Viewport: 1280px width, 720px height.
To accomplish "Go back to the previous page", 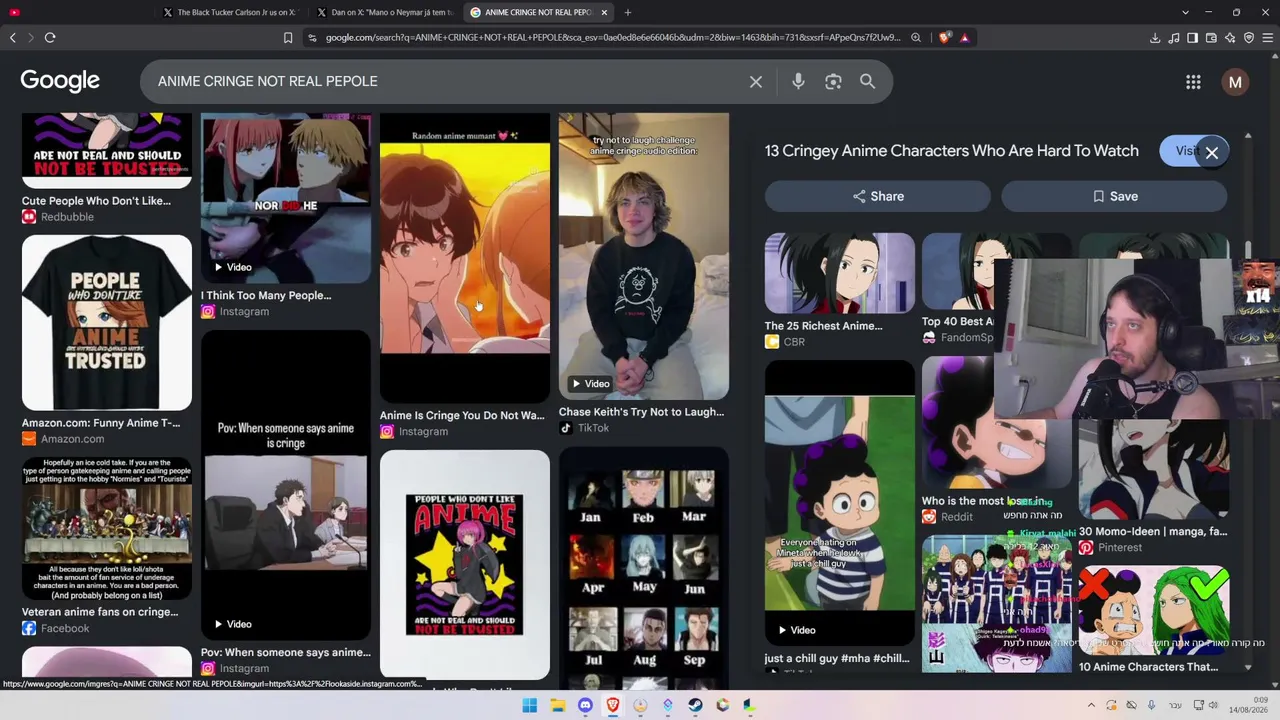I will point(13,38).
